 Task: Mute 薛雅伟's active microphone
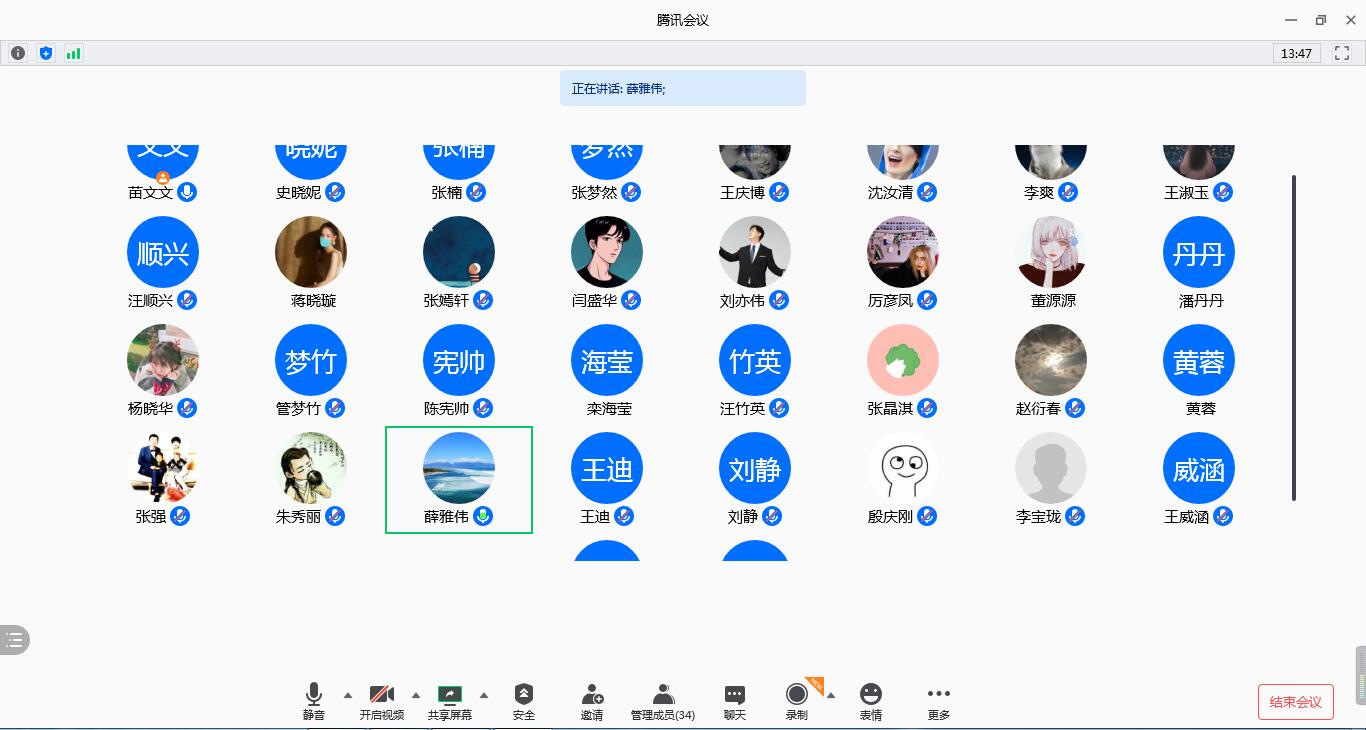point(484,518)
